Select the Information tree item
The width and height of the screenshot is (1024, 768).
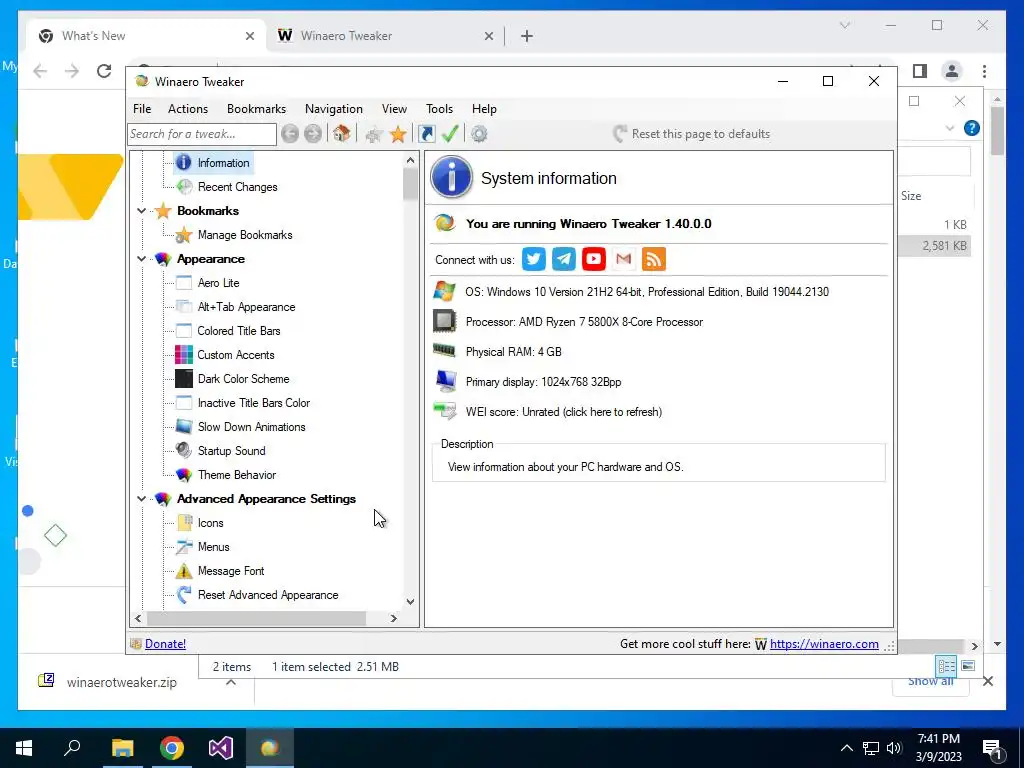click(223, 163)
